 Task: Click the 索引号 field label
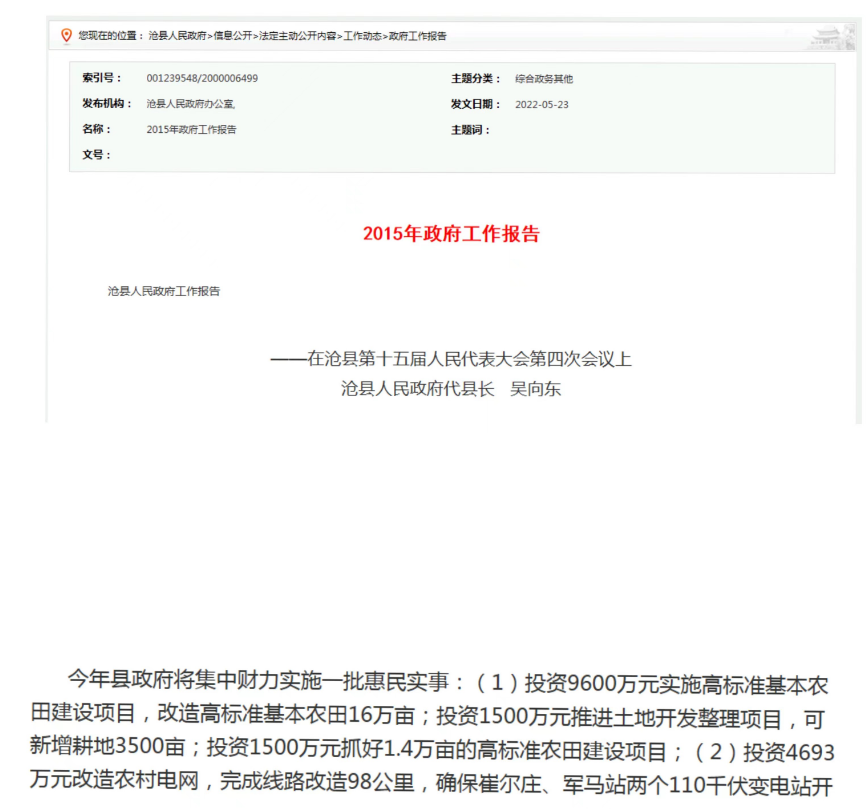click(97, 78)
